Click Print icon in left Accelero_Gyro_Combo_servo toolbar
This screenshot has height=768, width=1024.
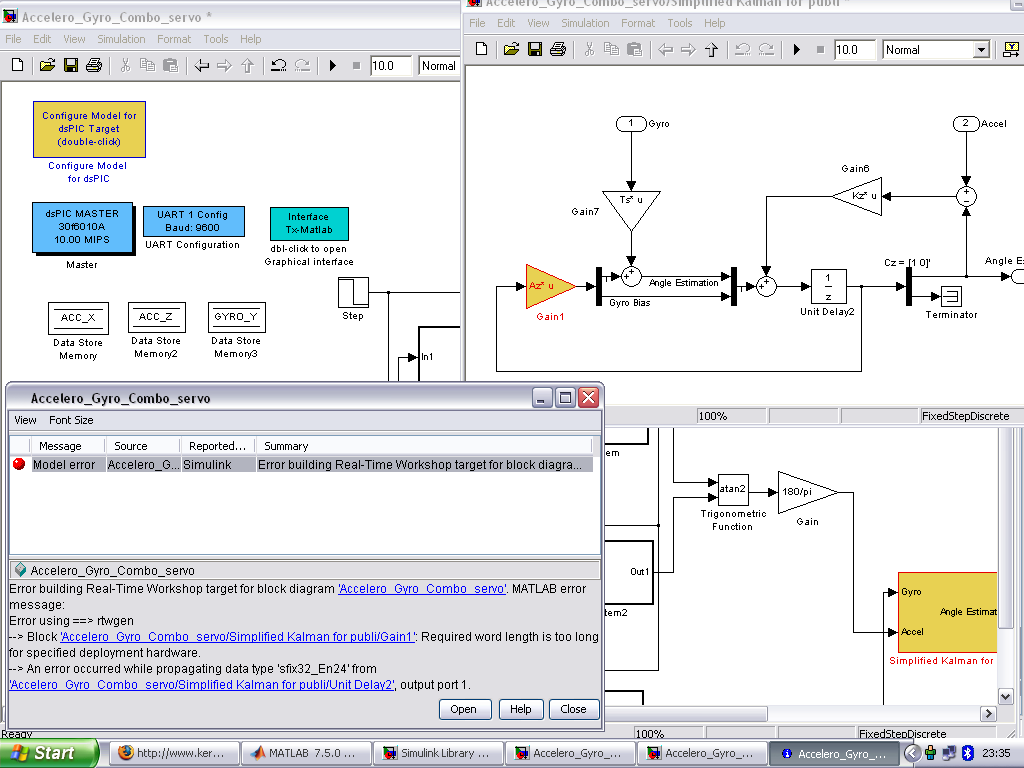click(94, 65)
